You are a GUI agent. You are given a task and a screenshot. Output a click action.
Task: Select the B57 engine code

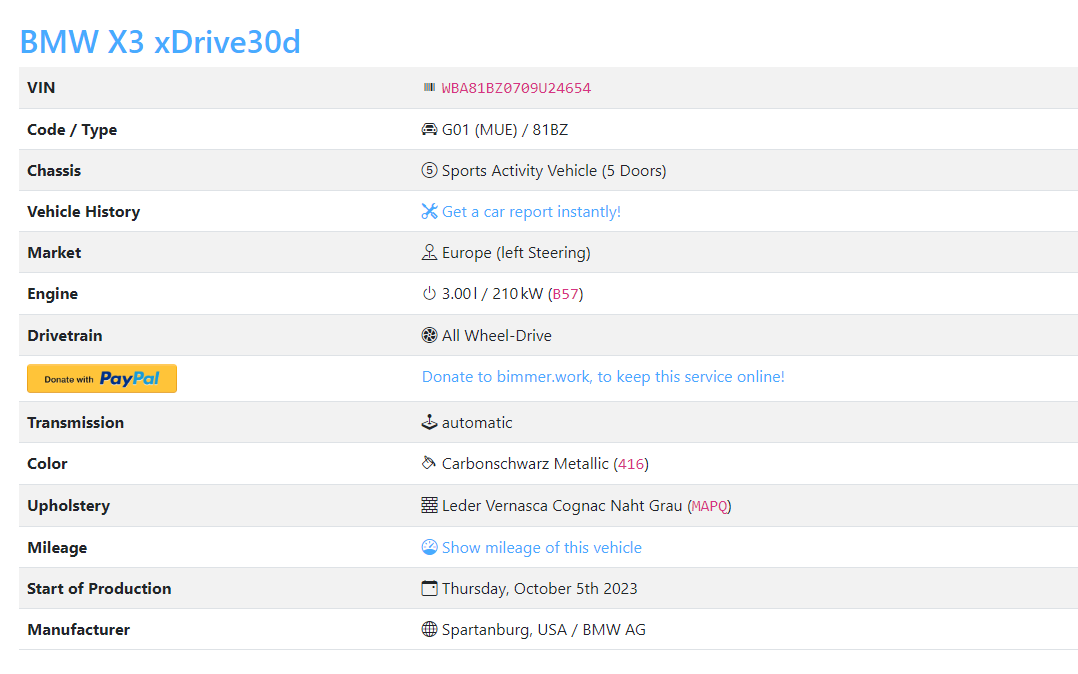point(566,294)
